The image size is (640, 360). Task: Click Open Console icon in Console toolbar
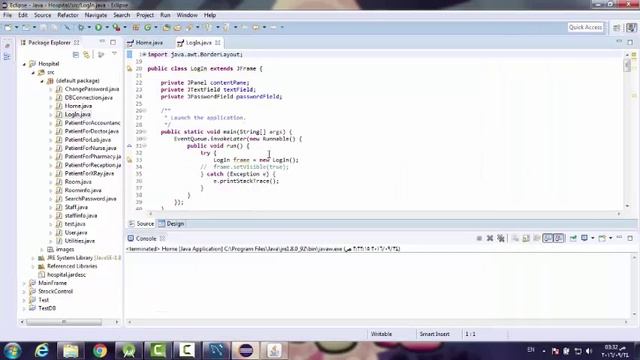[x=602, y=238]
